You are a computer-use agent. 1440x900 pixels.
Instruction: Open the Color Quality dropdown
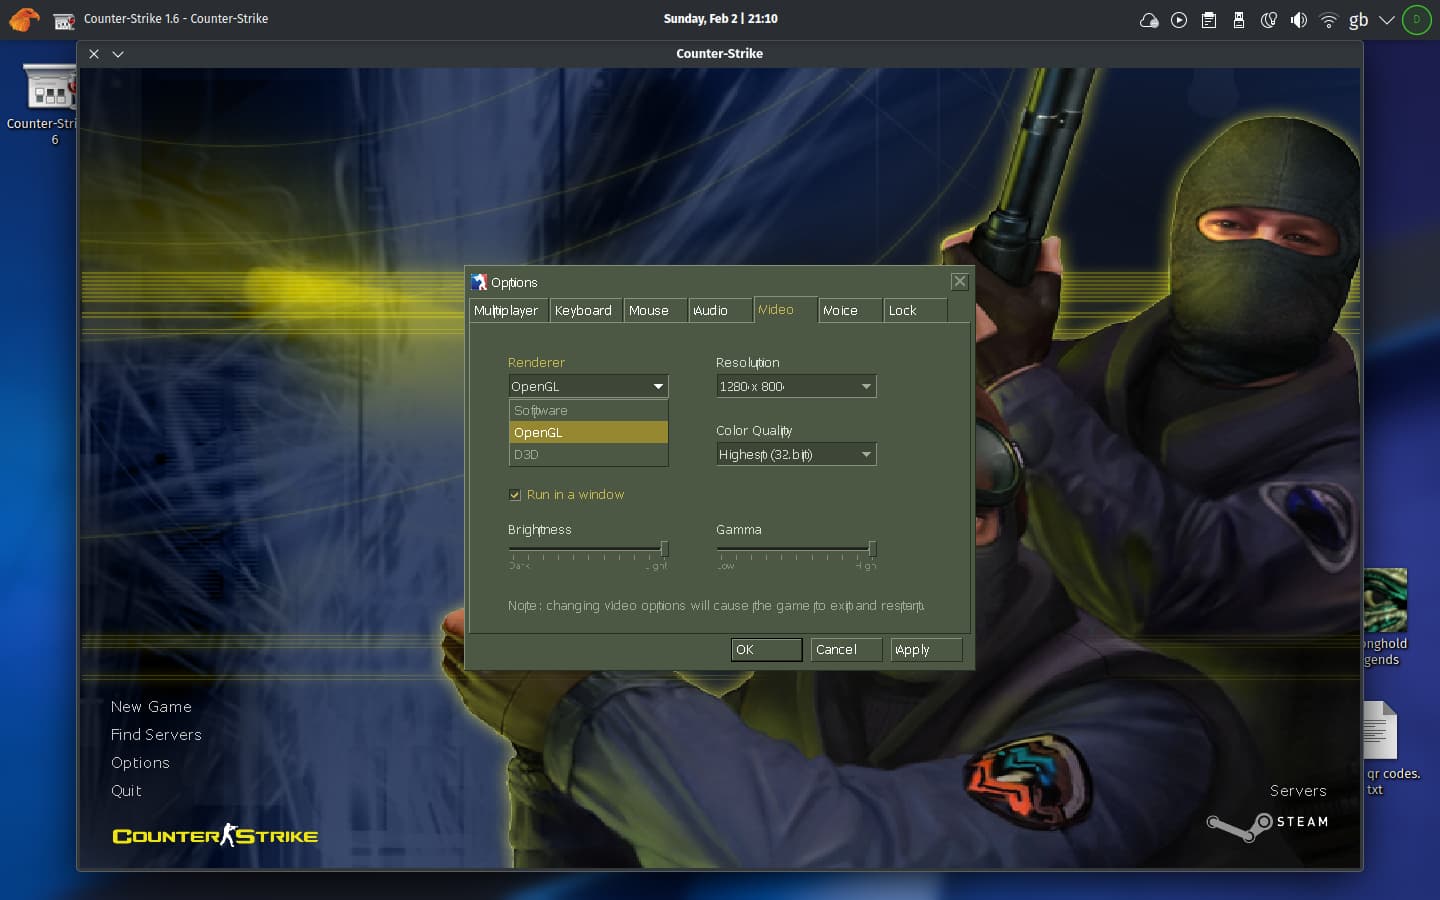click(796, 454)
